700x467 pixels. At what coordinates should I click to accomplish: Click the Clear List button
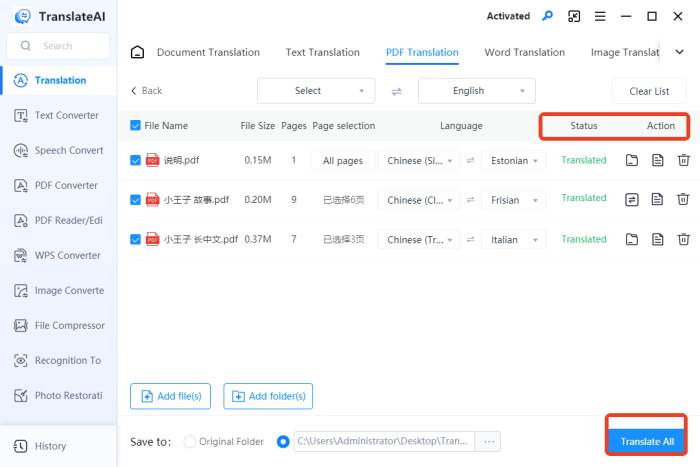649,91
